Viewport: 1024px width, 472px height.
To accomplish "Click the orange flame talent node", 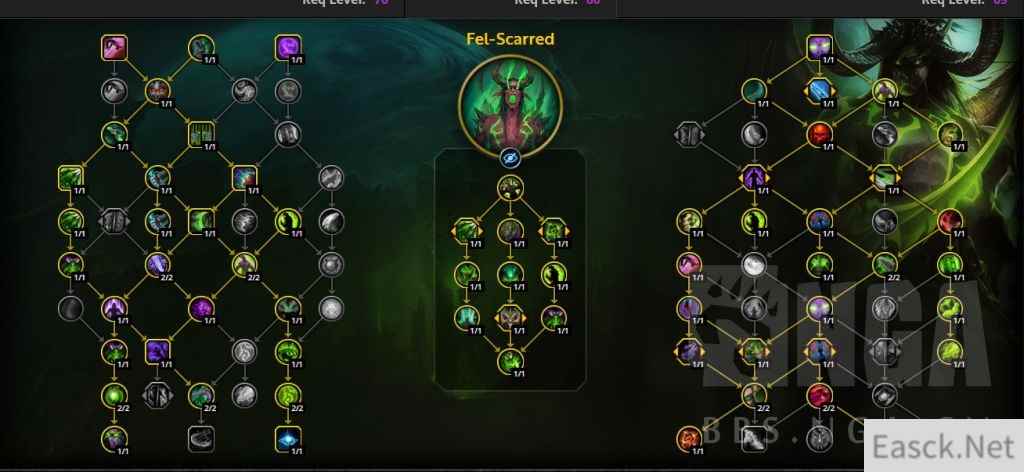I will [x=689, y=439].
